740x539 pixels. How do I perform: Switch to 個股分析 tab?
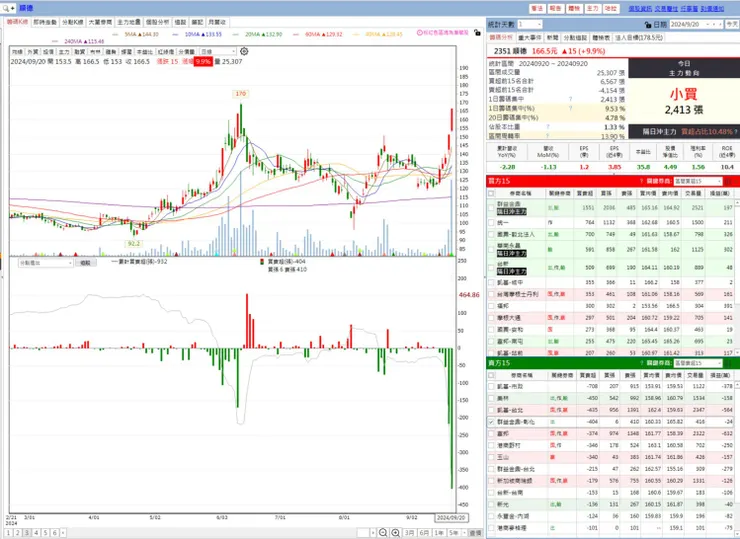click(x=157, y=22)
